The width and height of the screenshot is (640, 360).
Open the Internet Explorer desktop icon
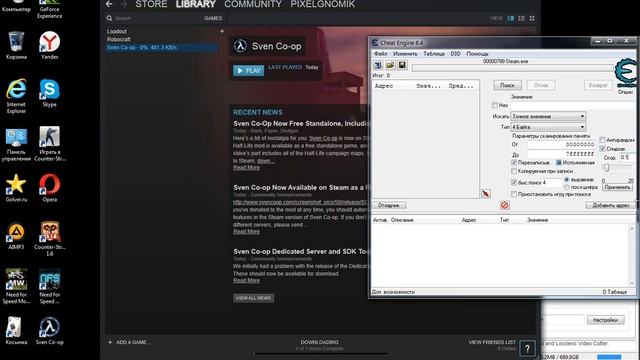pos(16,96)
